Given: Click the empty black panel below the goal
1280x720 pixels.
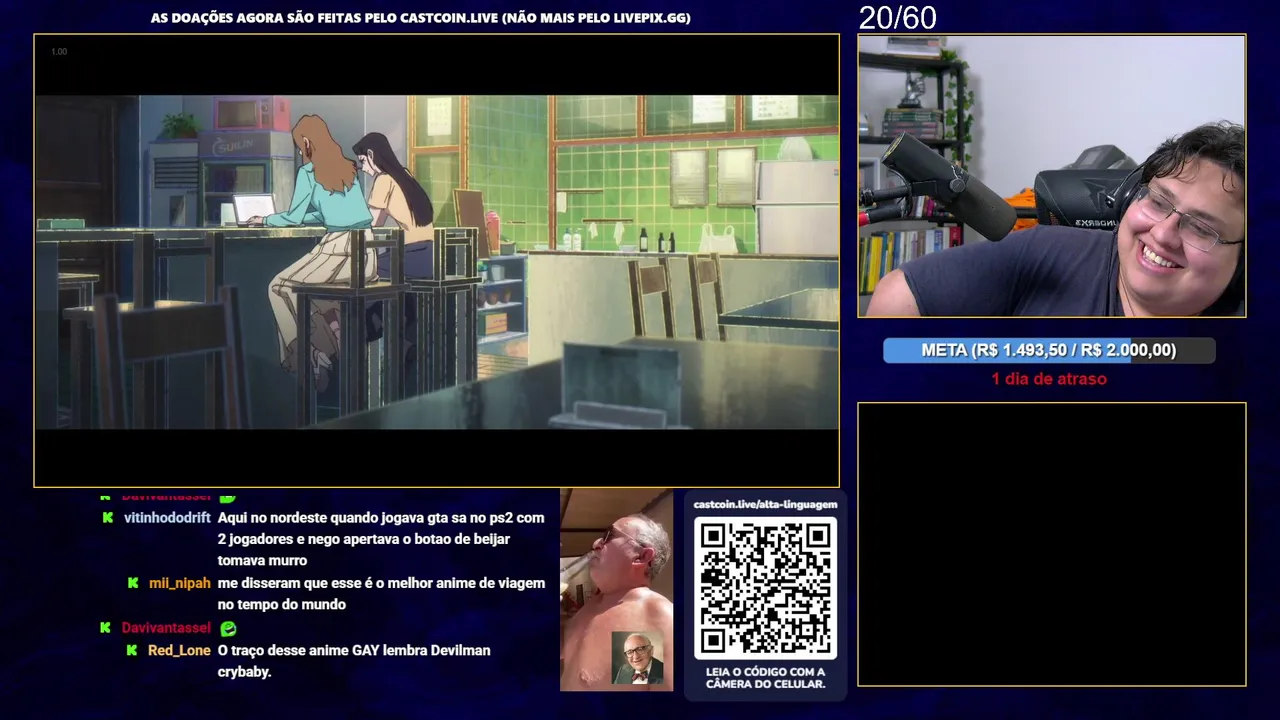Looking at the screenshot, I should pos(1052,544).
